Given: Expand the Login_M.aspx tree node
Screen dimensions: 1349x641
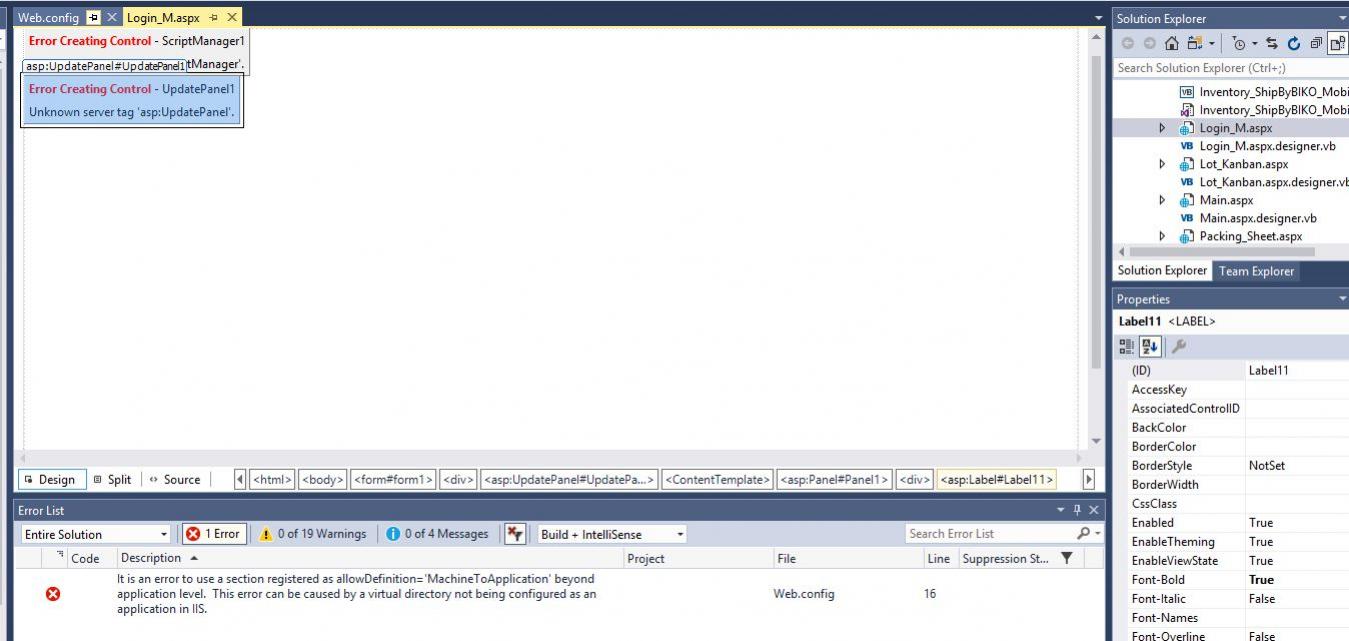Looking at the screenshot, I should pos(1162,128).
